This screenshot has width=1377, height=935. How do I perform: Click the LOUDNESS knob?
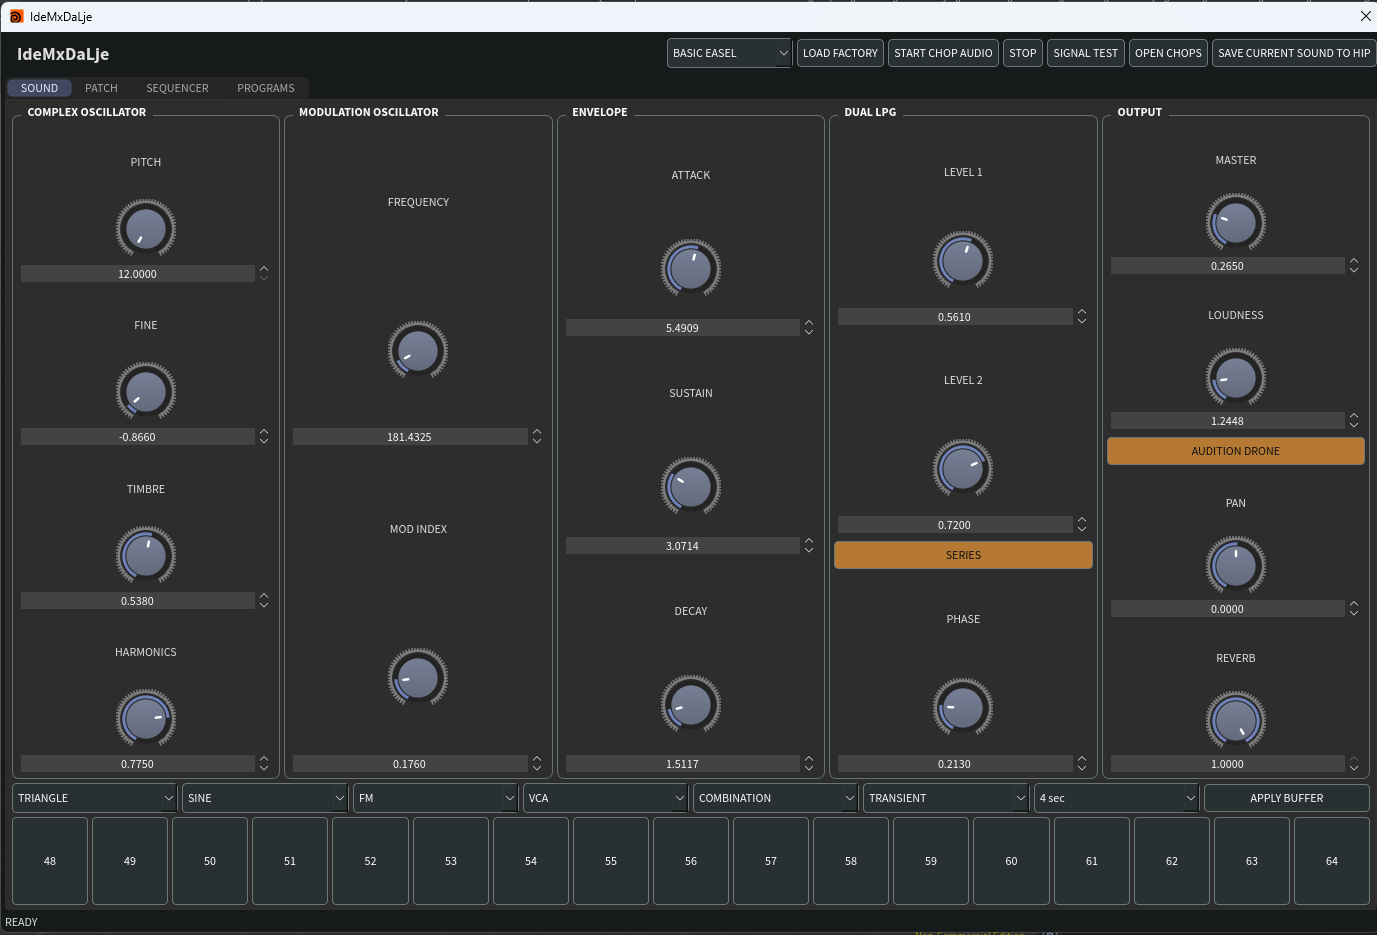point(1236,377)
